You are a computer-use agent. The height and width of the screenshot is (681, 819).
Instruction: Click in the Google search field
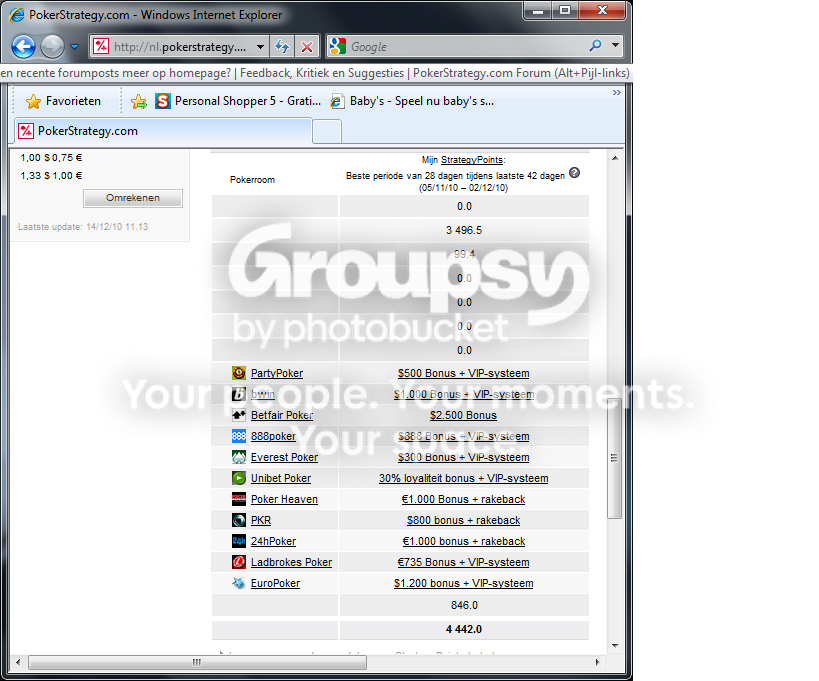pos(467,46)
